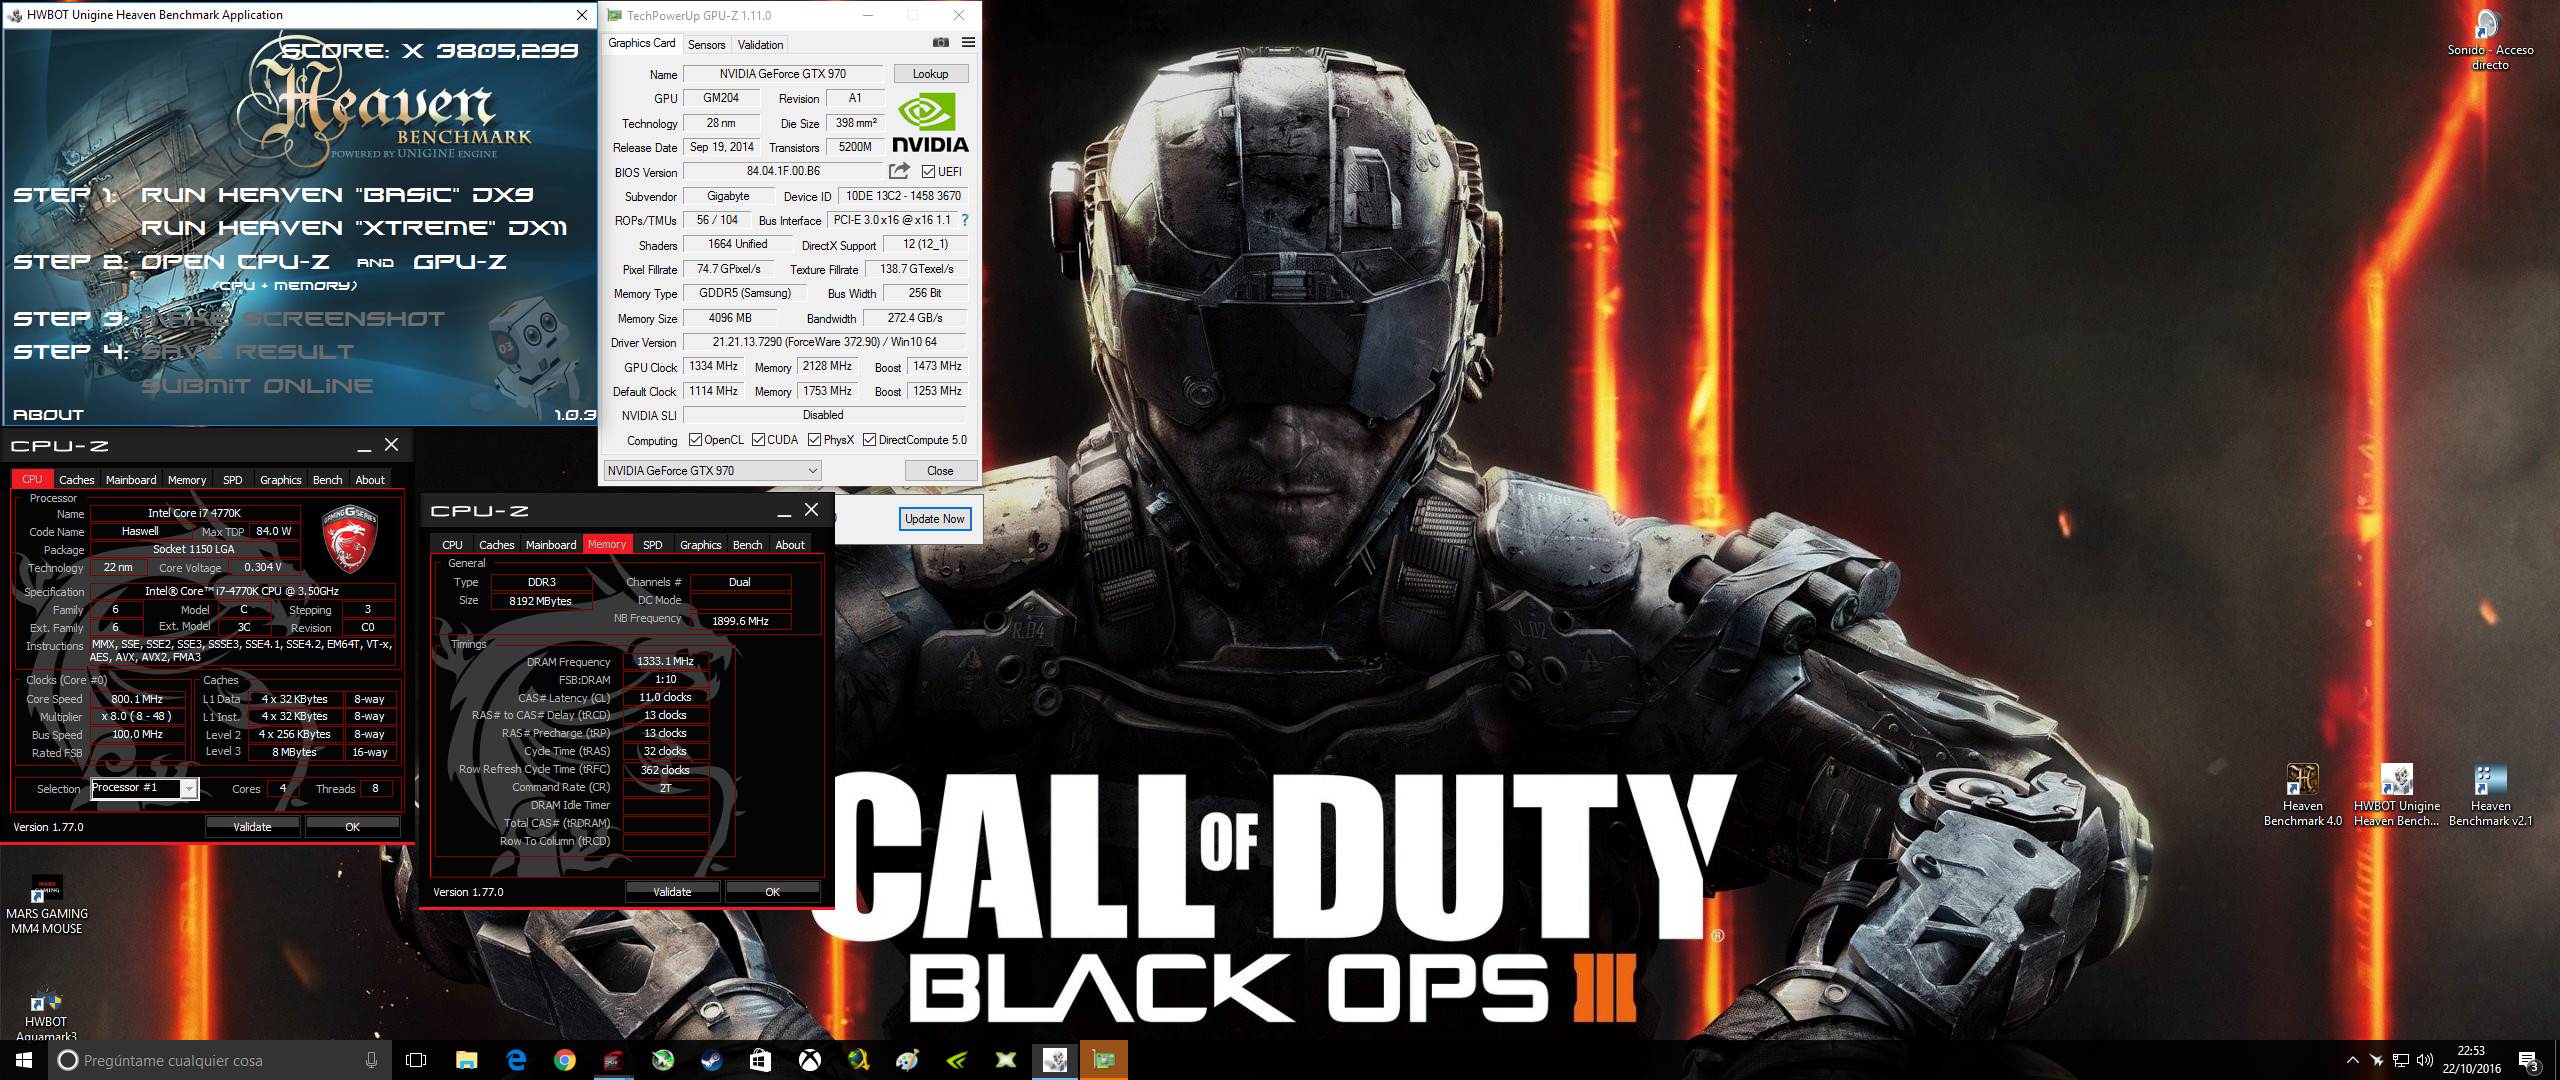Screen dimensions: 2560x1080
Task: Open File Explorer from the taskbar
Action: (466, 1060)
